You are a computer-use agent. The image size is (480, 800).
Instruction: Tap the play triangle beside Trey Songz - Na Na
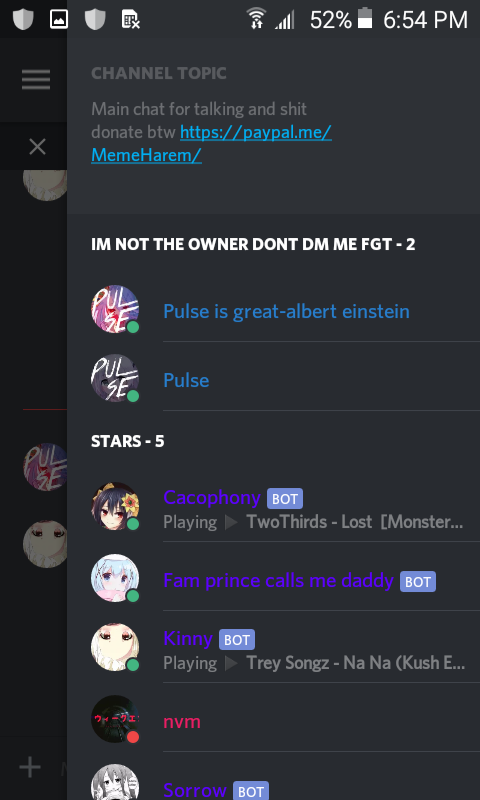click(x=232, y=663)
